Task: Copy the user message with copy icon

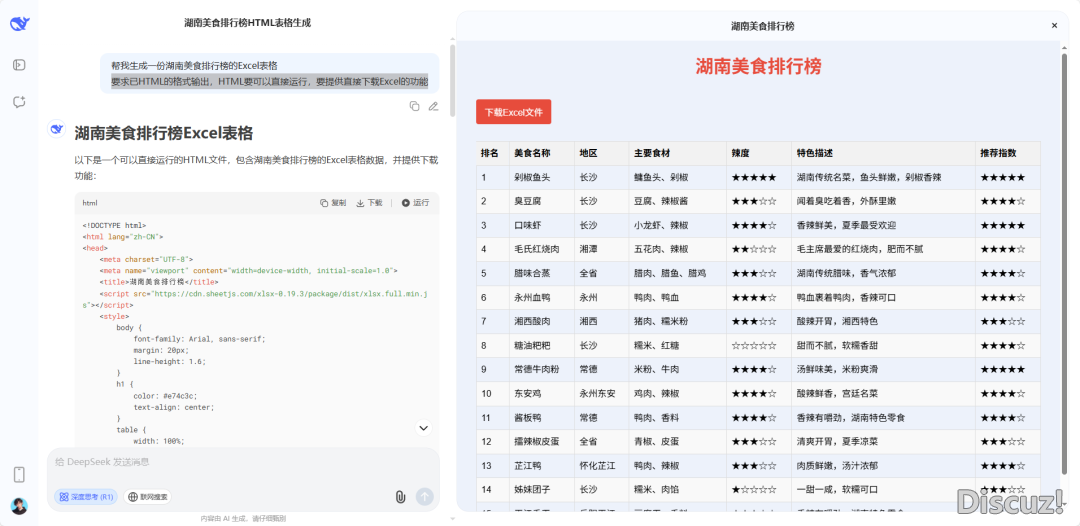Action: [414, 106]
